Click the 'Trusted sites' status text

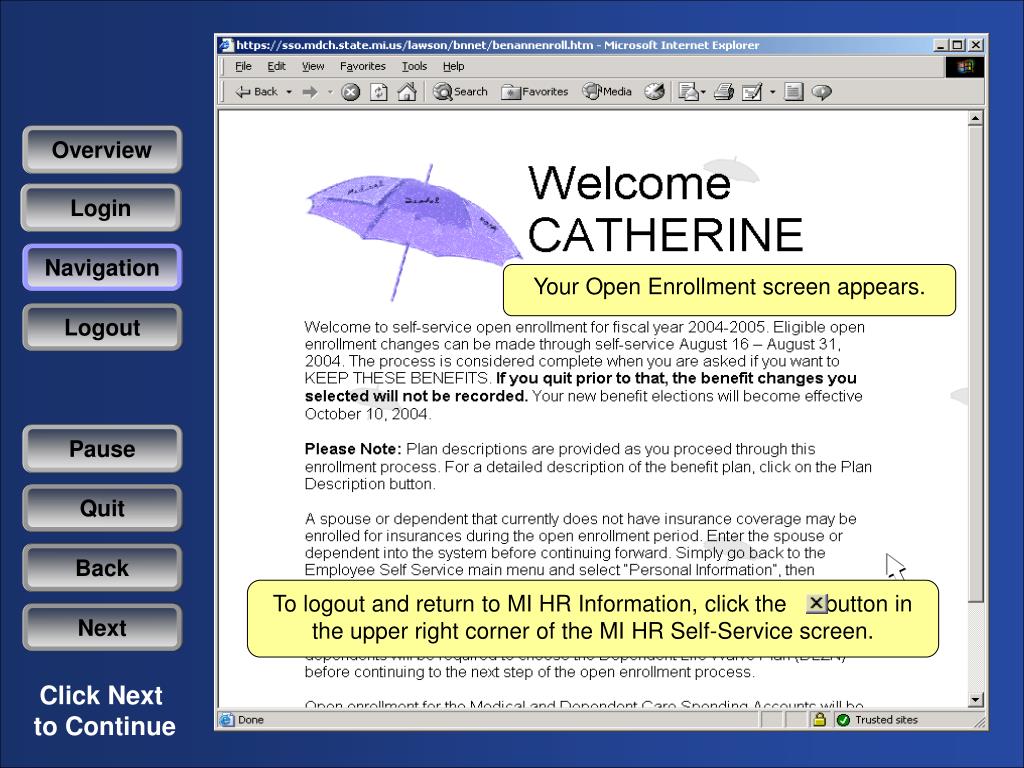tap(886, 720)
